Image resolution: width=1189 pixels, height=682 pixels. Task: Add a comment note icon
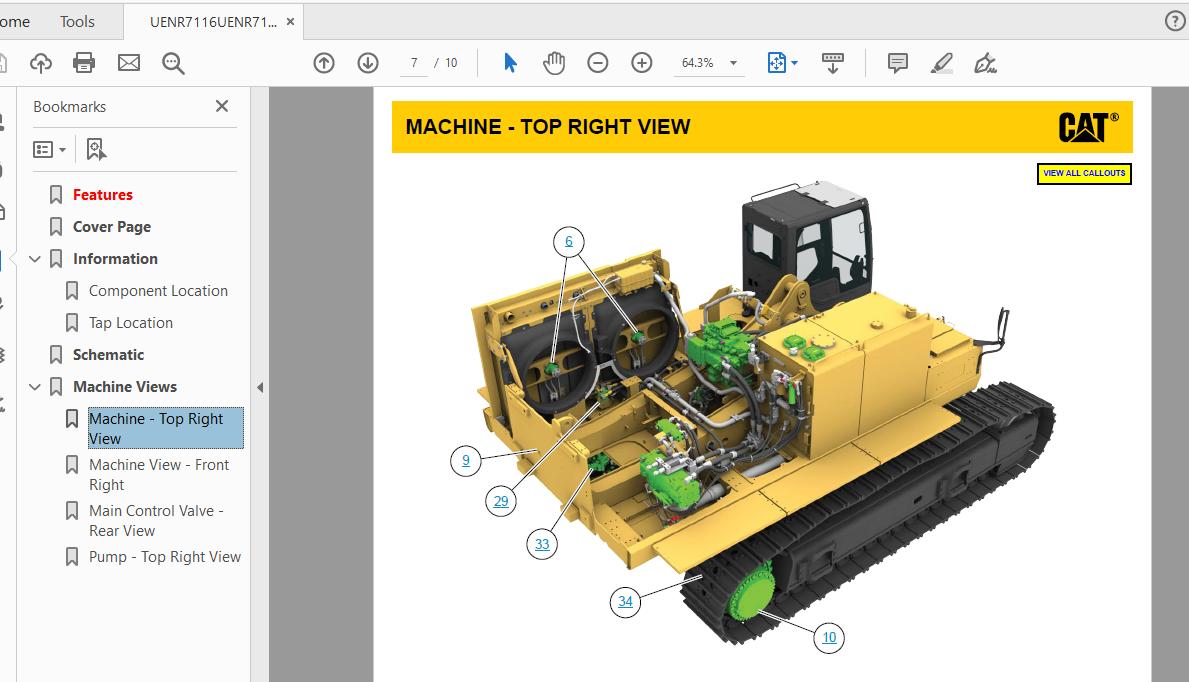tap(898, 63)
